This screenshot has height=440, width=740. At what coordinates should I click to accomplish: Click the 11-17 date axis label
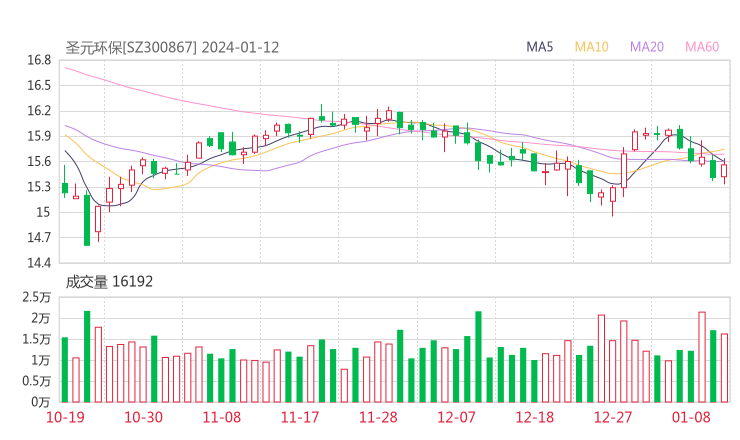[300, 417]
